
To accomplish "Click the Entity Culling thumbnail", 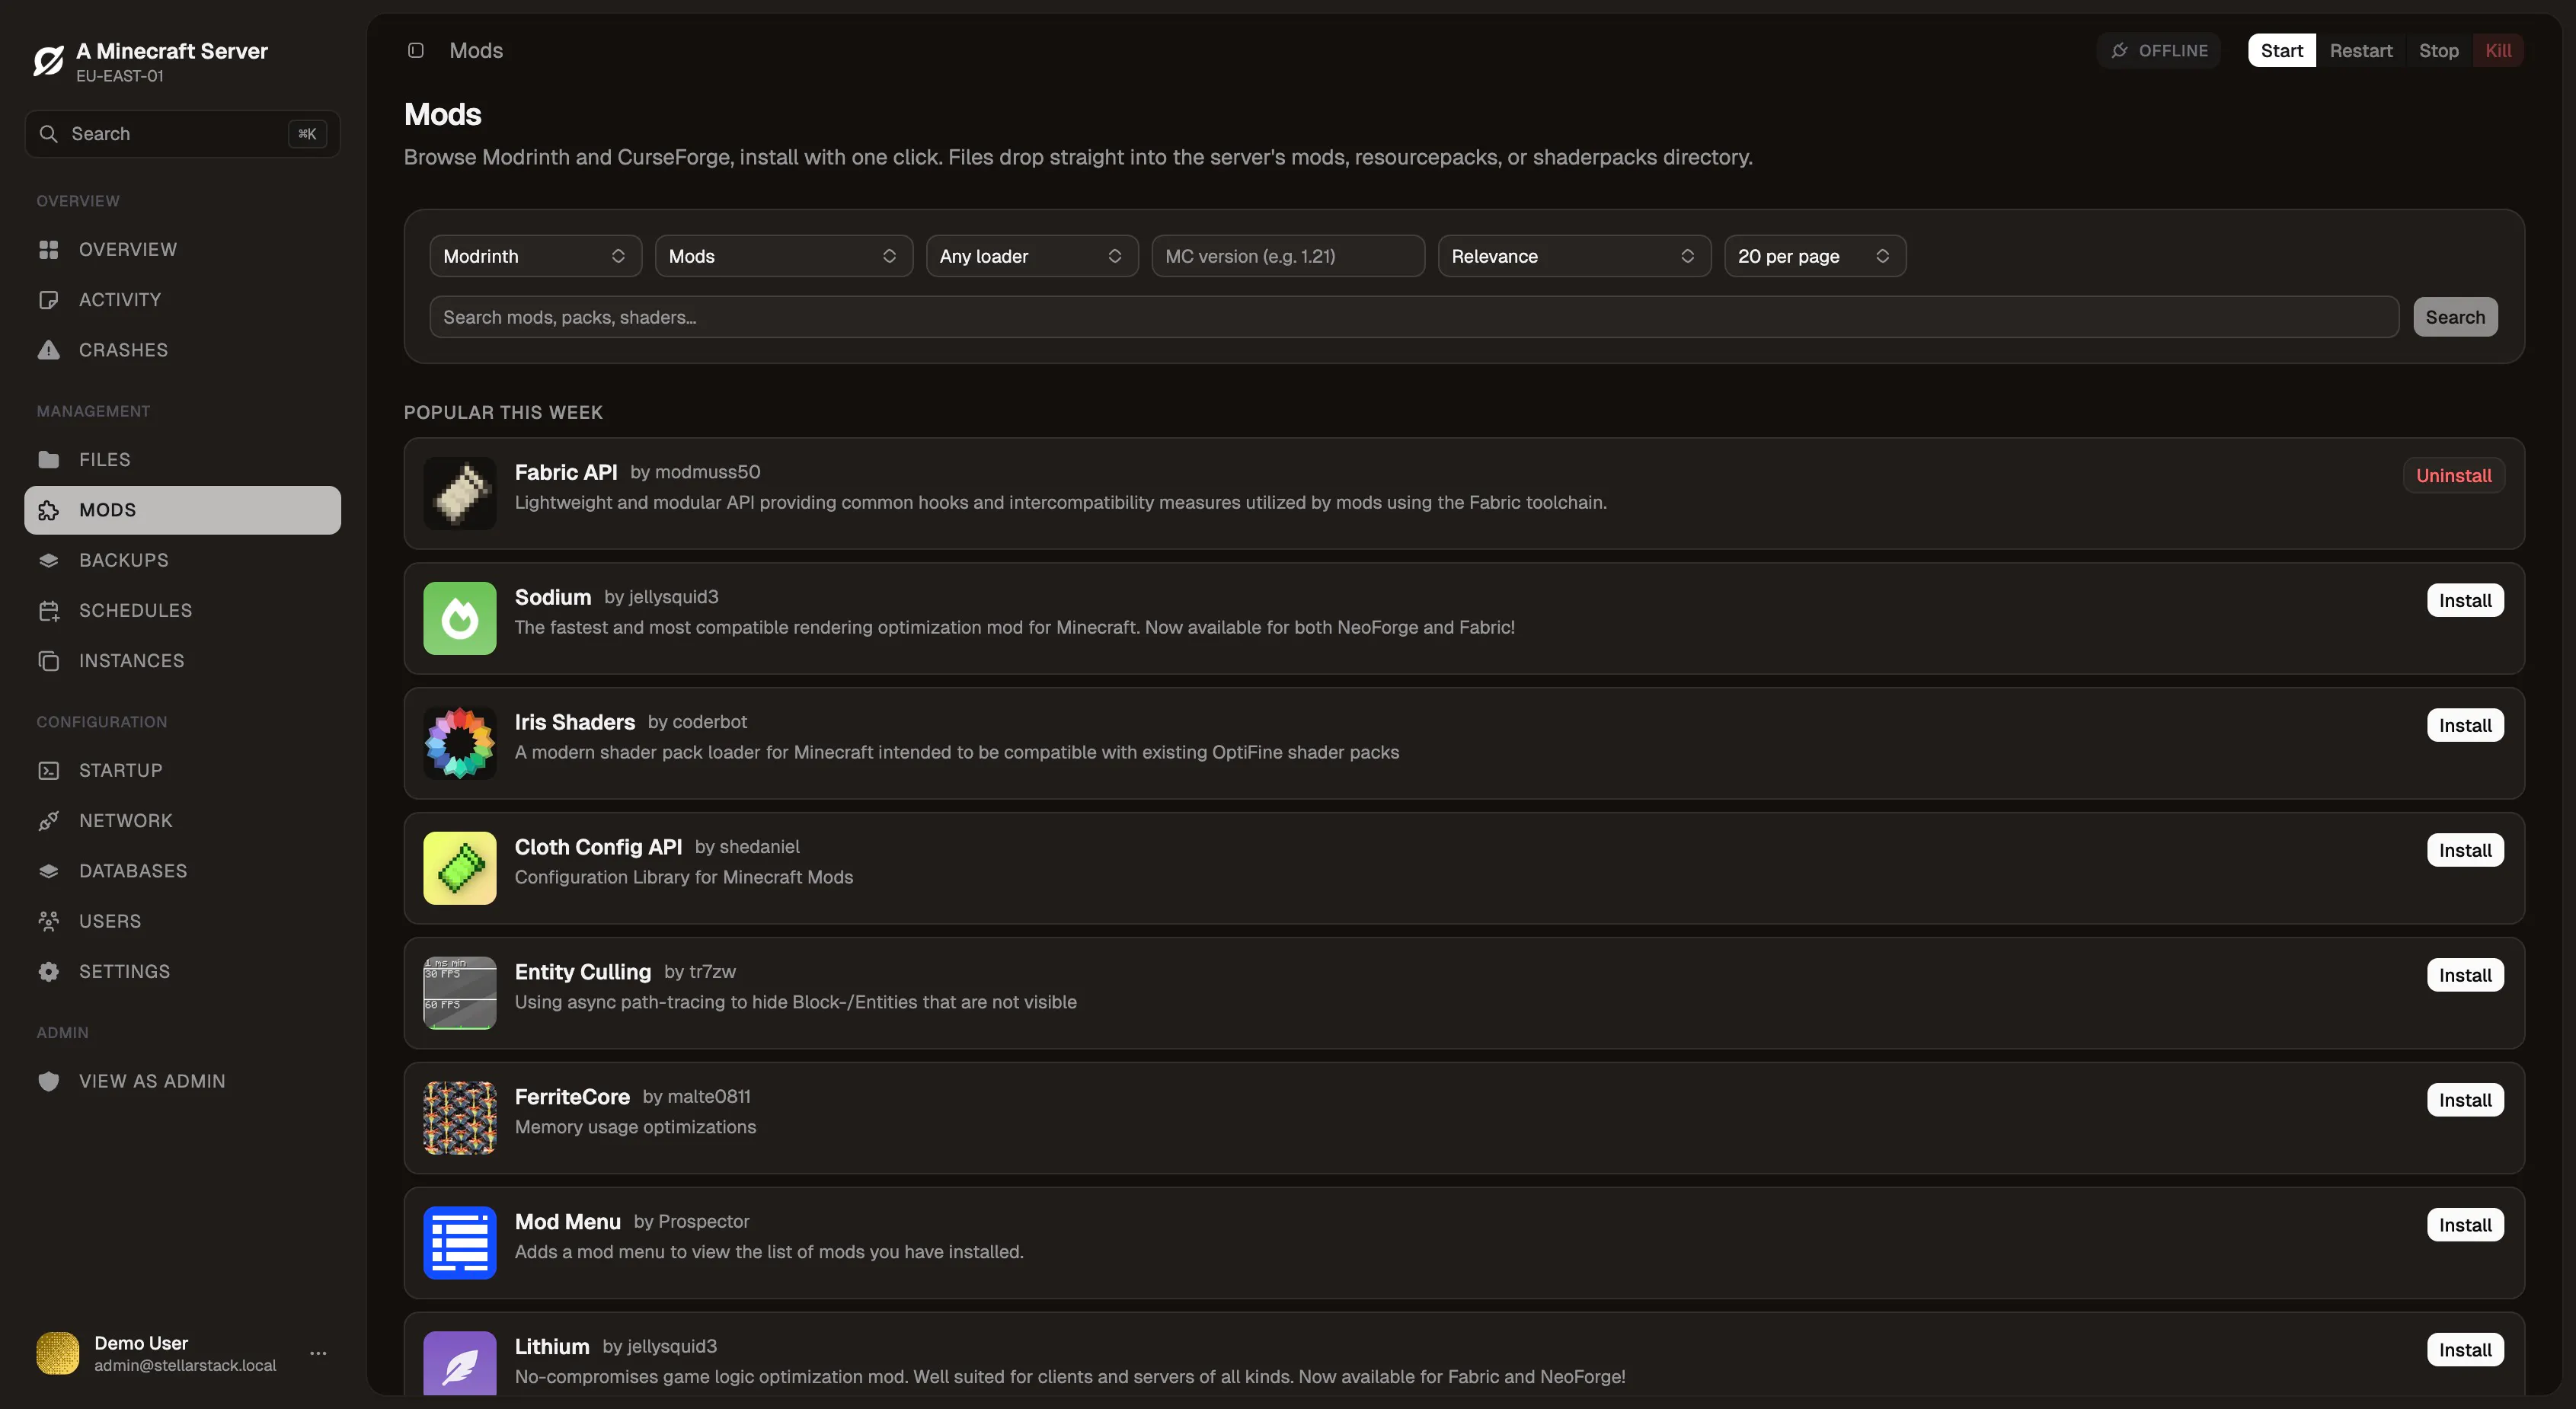I will (x=459, y=993).
